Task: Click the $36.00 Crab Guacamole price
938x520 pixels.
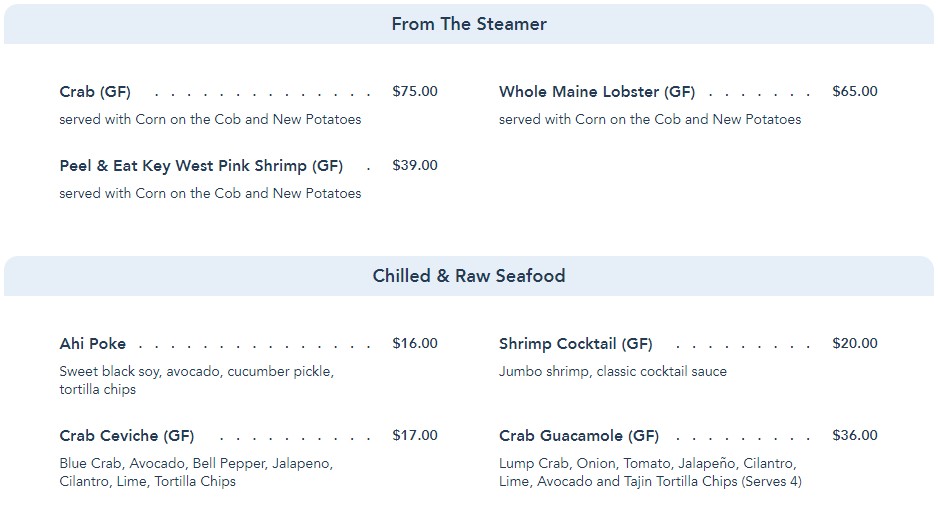Action: pos(855,435)
